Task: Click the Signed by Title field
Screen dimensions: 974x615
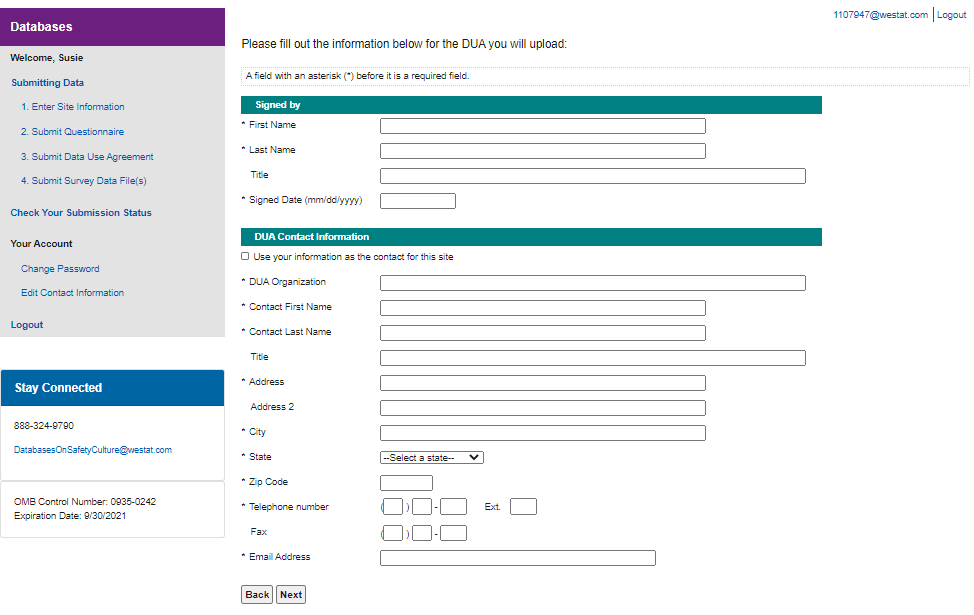Action: [x=593, y=176]
